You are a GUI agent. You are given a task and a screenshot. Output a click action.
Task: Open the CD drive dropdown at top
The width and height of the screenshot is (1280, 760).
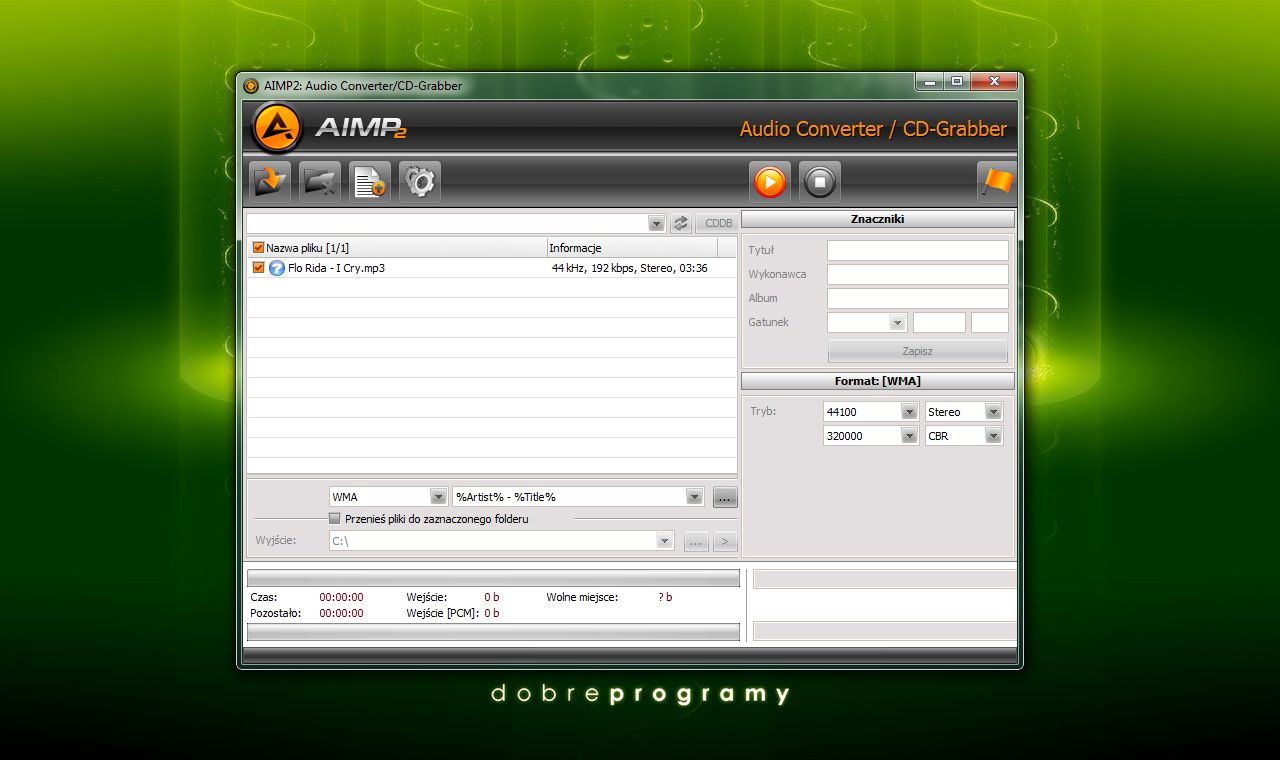coord(656,223)
